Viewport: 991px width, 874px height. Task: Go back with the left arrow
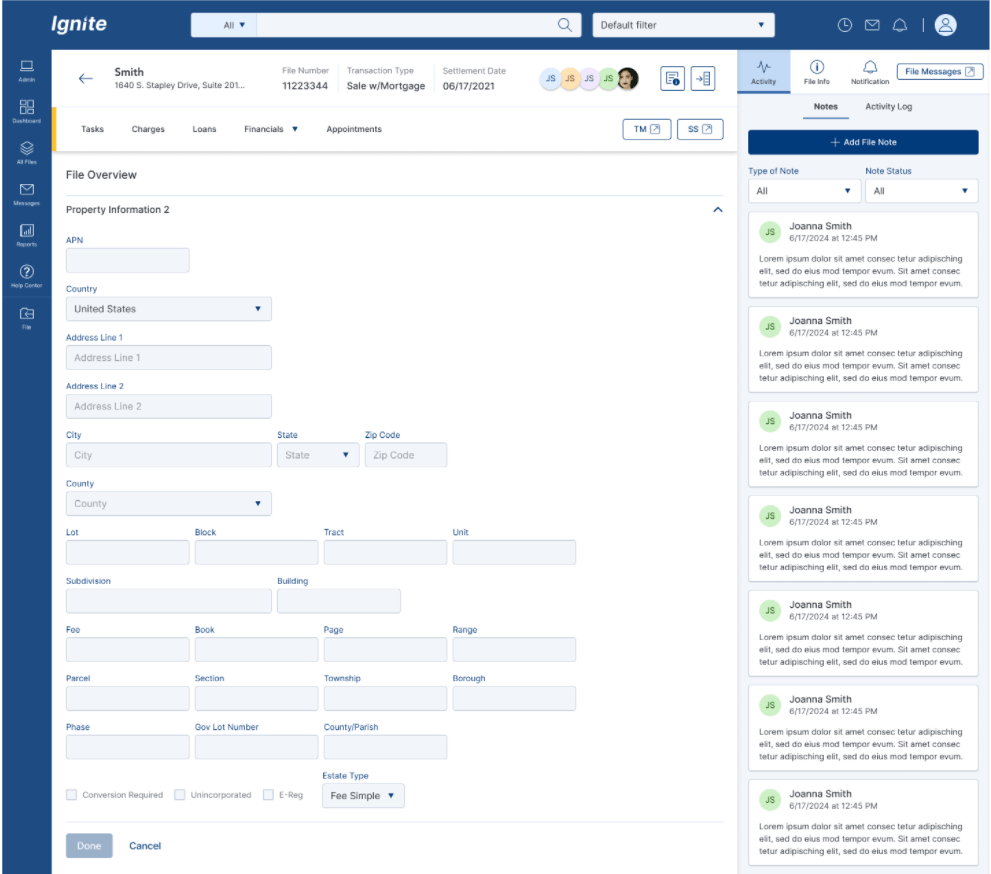(85, 78)
